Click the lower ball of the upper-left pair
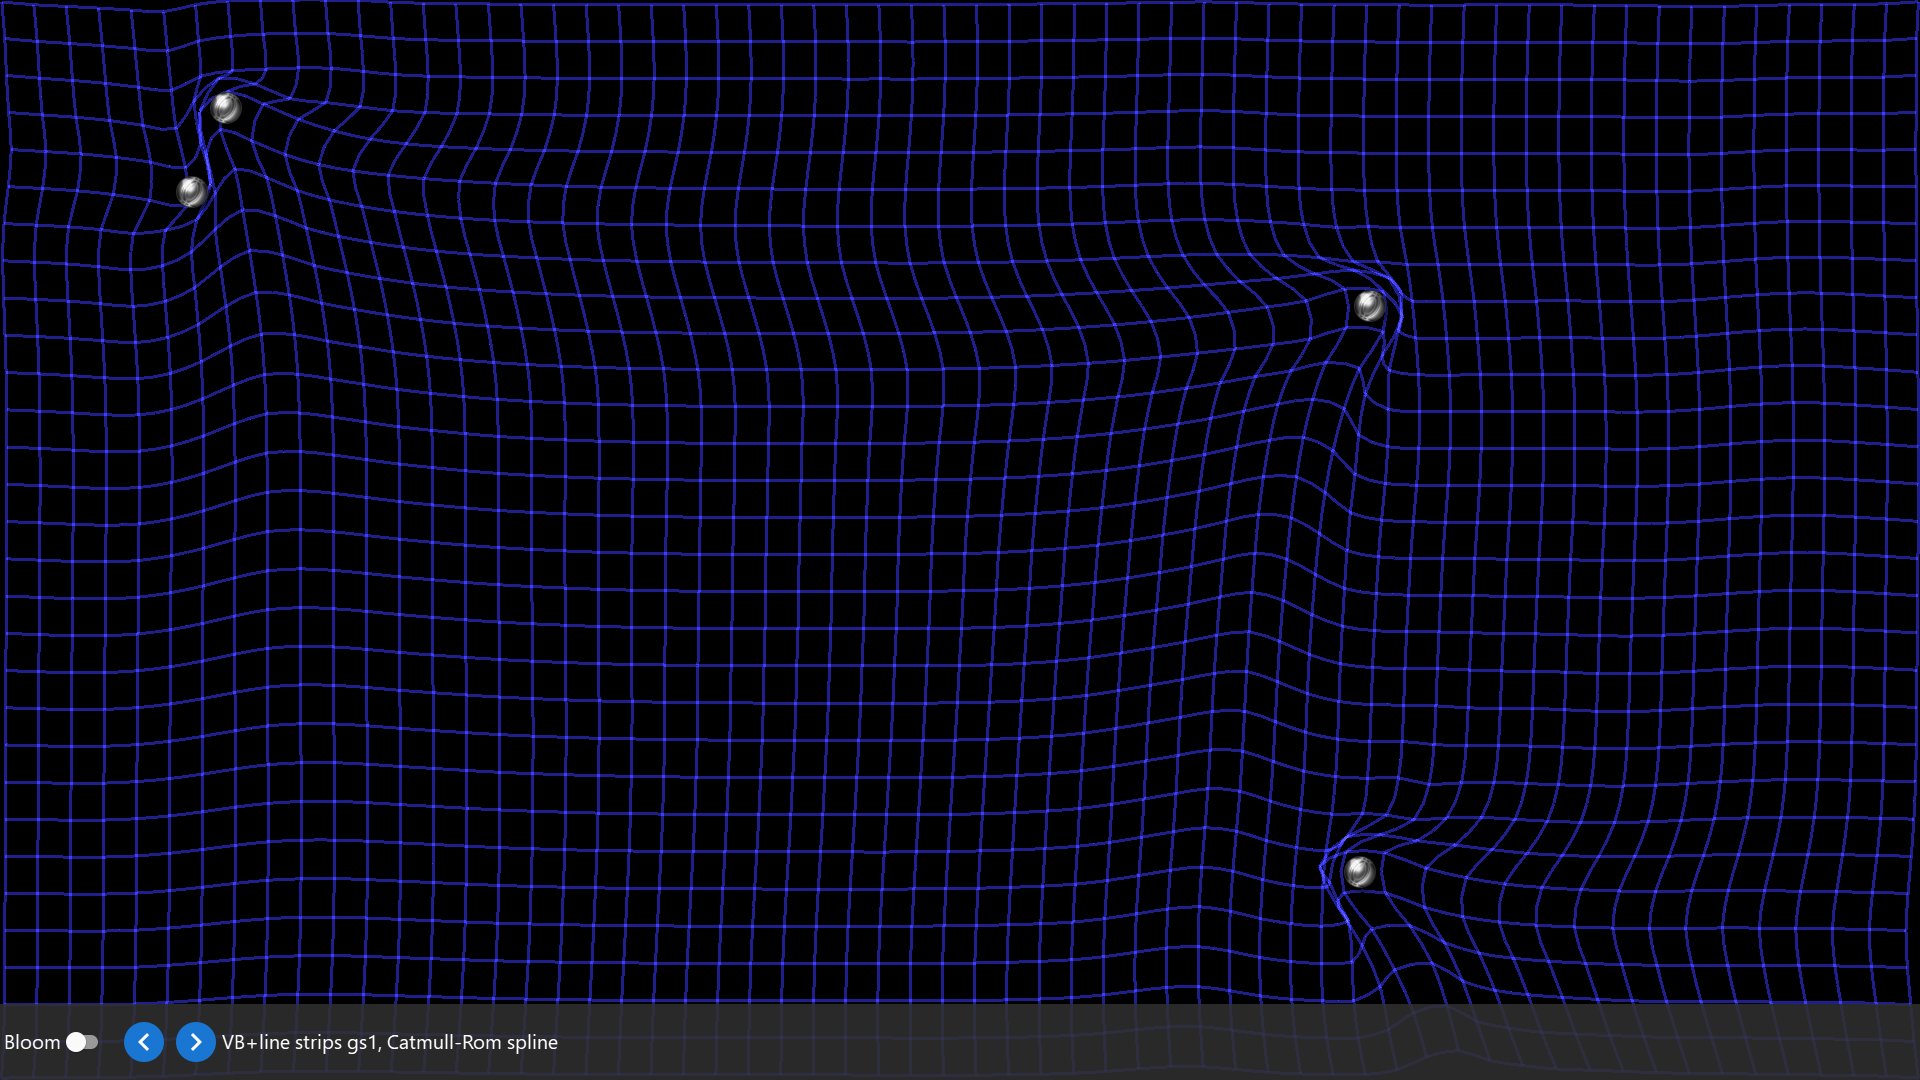The height and width of the screenshot is (1080, 1920). point(191,191)
